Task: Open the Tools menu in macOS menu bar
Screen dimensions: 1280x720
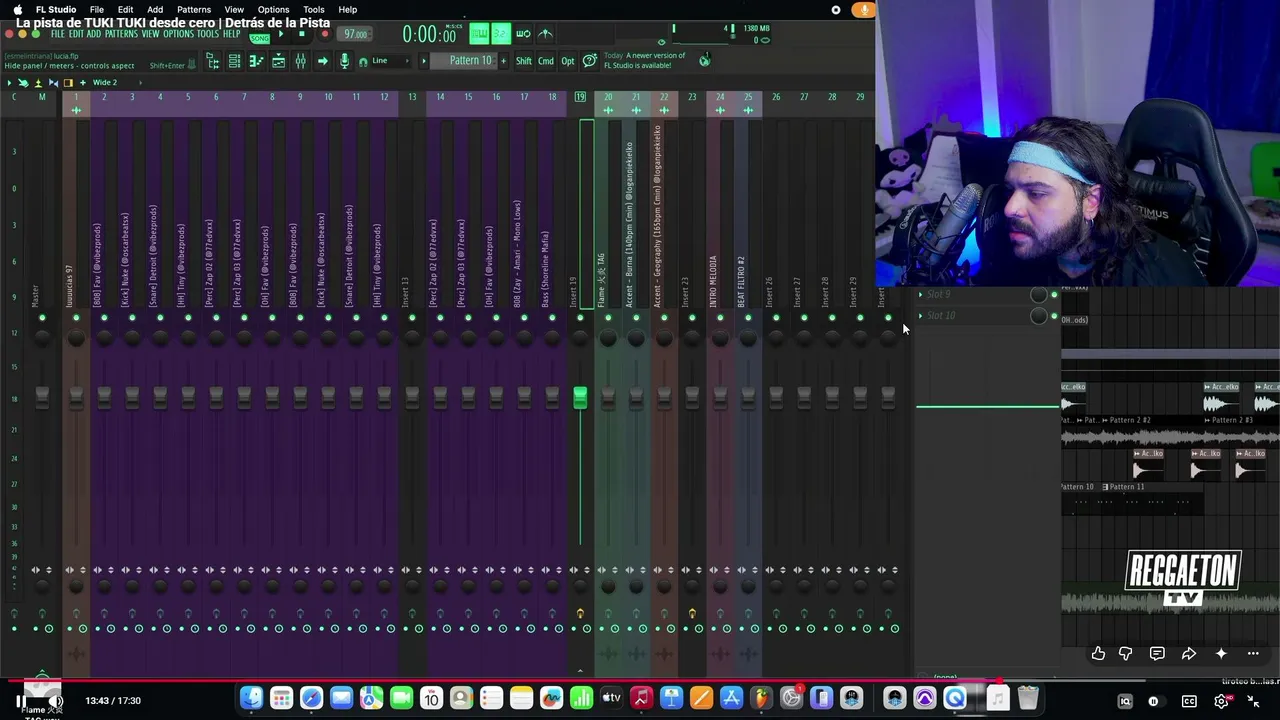Action: point(314,10)
